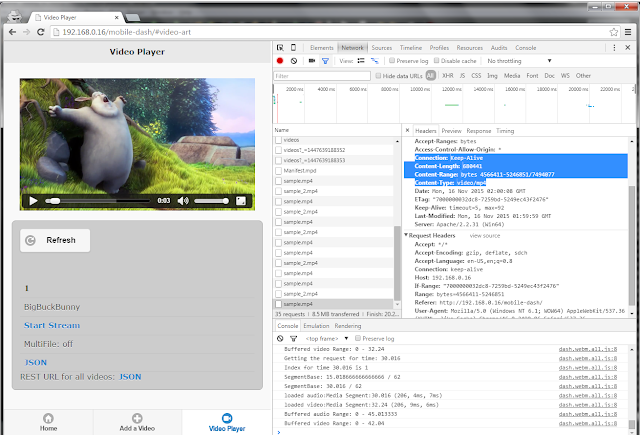640x435 pixels.
Task: Open the Chrome hamburger menu
Action: coord(628,32)
